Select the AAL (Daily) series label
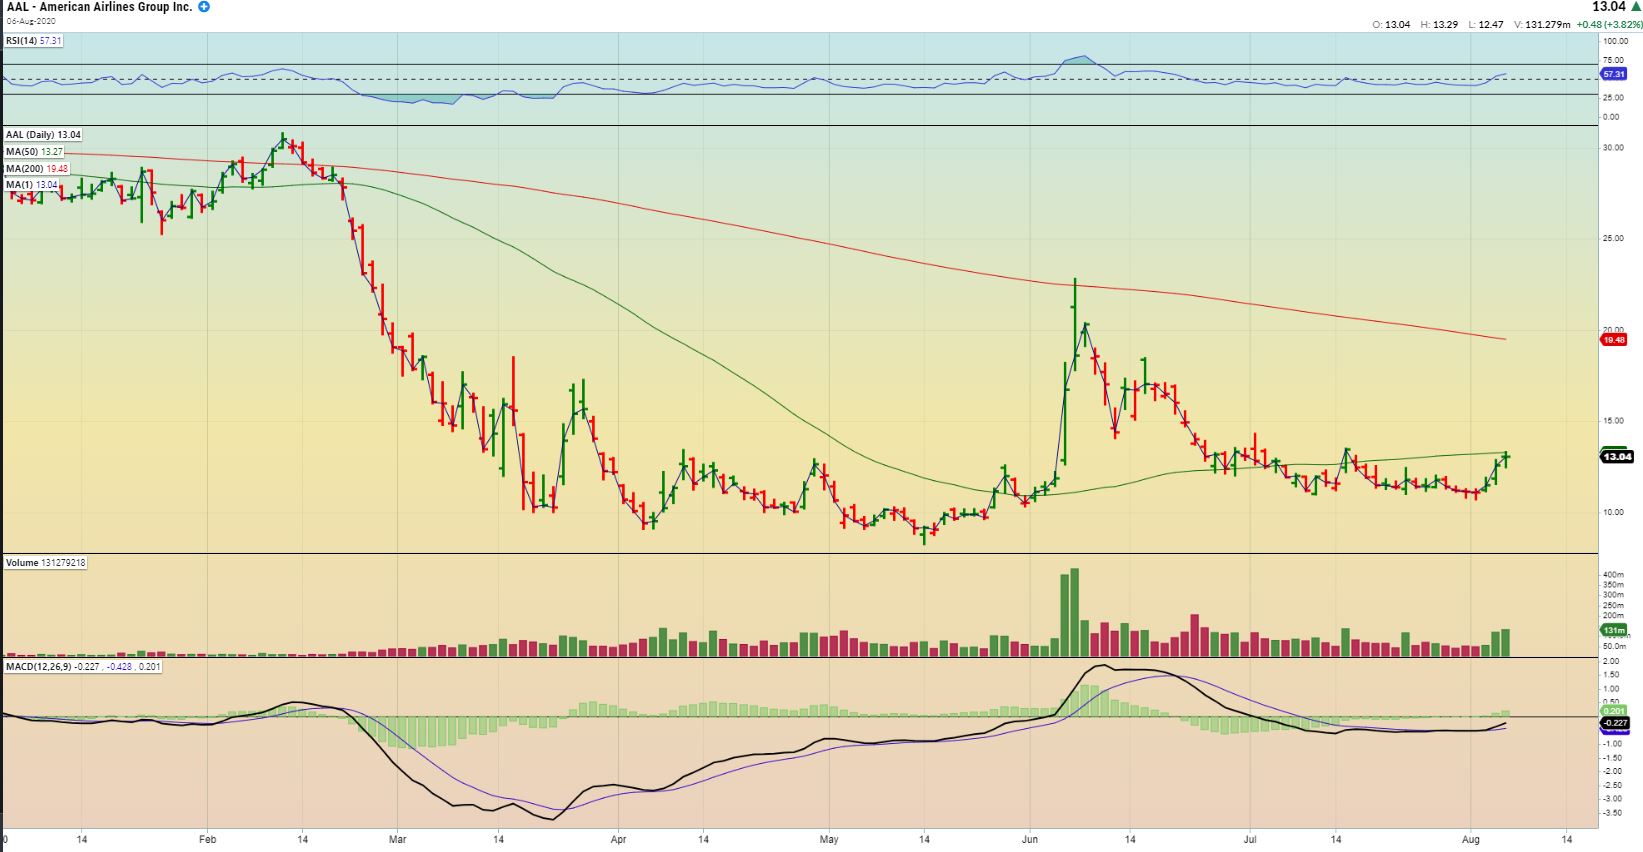The height and width of the screenshot is (852, 1643). 43,134
